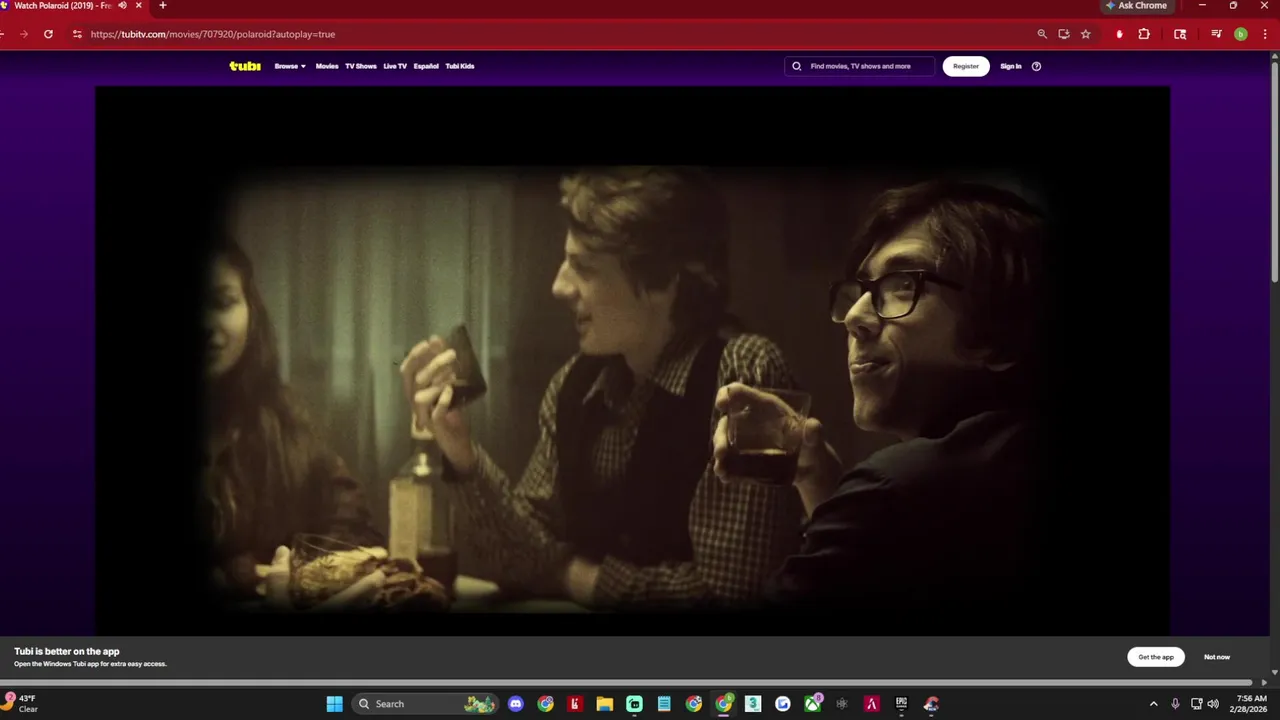Open the media controls music note icon
Screen dimensions: 1280x720
coord(1216,34)
